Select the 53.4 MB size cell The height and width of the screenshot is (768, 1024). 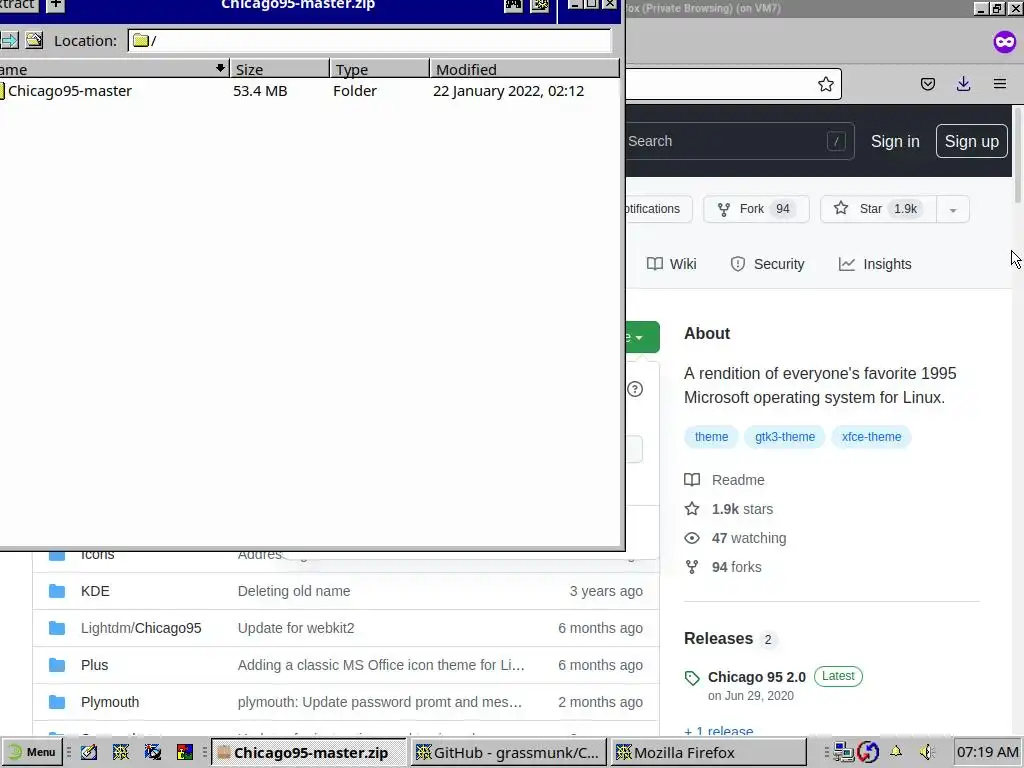click(260, 91)
